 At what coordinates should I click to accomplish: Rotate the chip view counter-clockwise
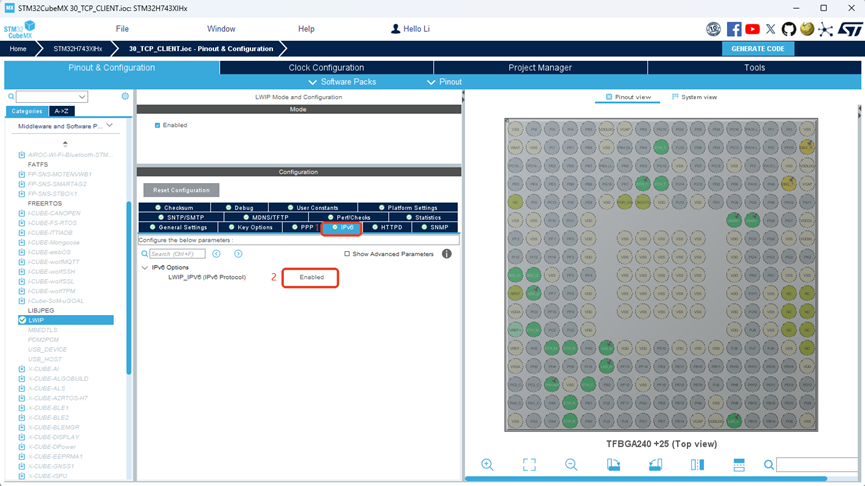[x=655, y=464]
